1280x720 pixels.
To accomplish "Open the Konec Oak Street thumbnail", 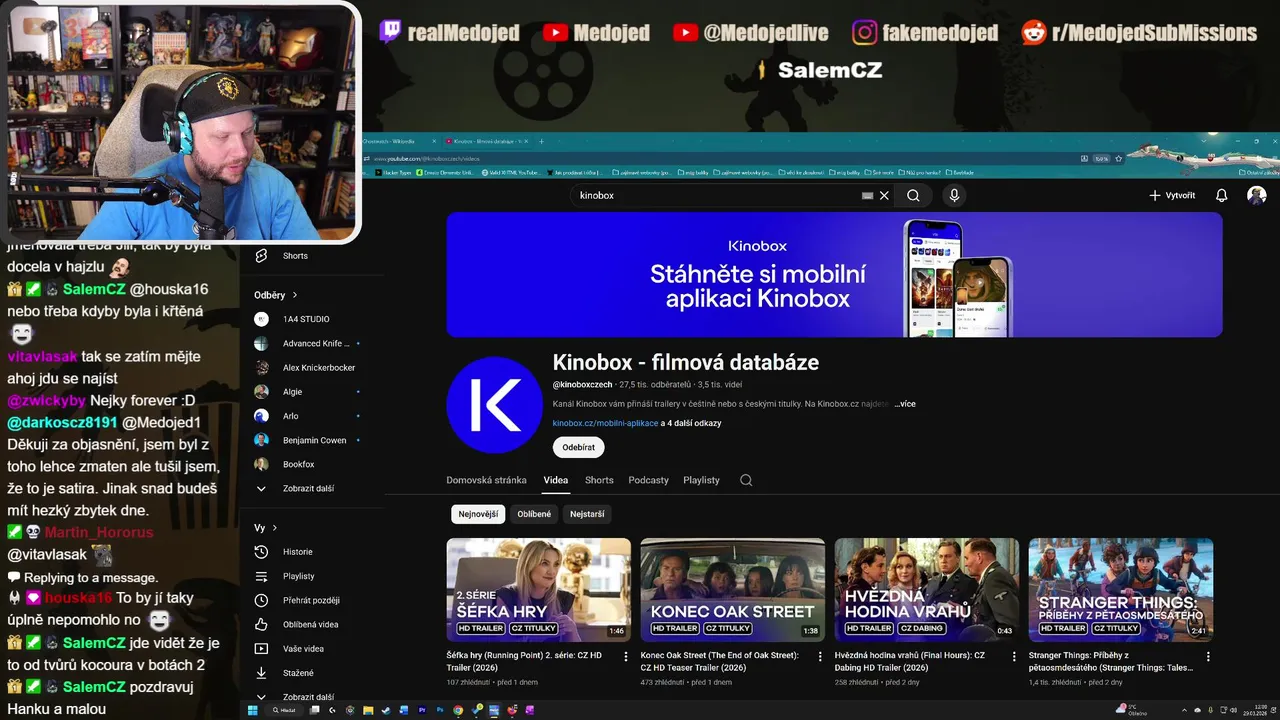I will 732,590.
